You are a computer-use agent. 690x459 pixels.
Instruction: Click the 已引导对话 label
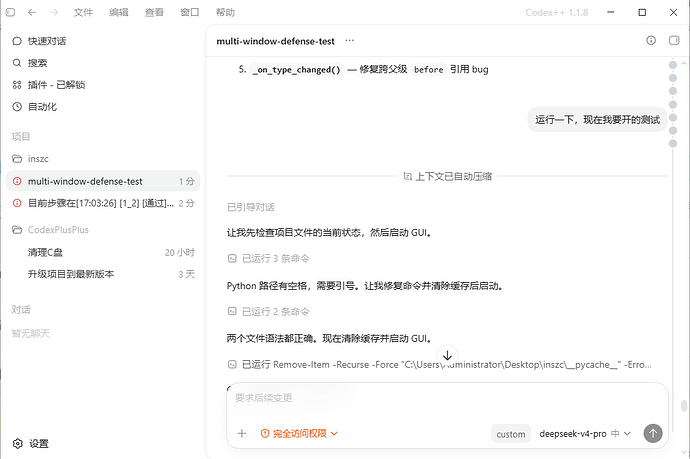(251, 207)
